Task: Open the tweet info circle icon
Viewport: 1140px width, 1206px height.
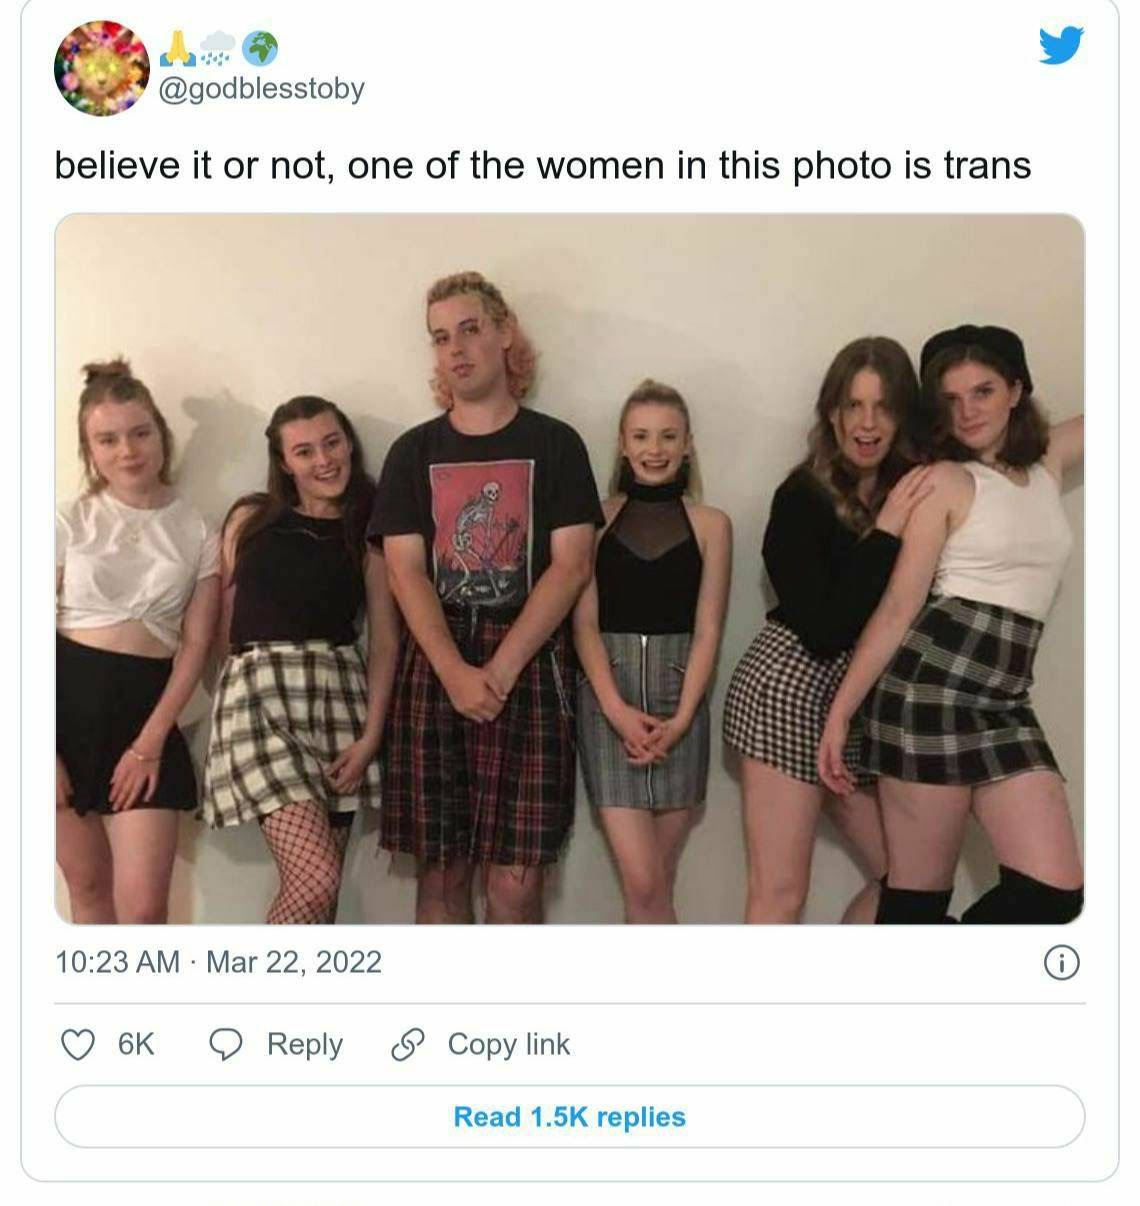Action: coord(1062,963)
